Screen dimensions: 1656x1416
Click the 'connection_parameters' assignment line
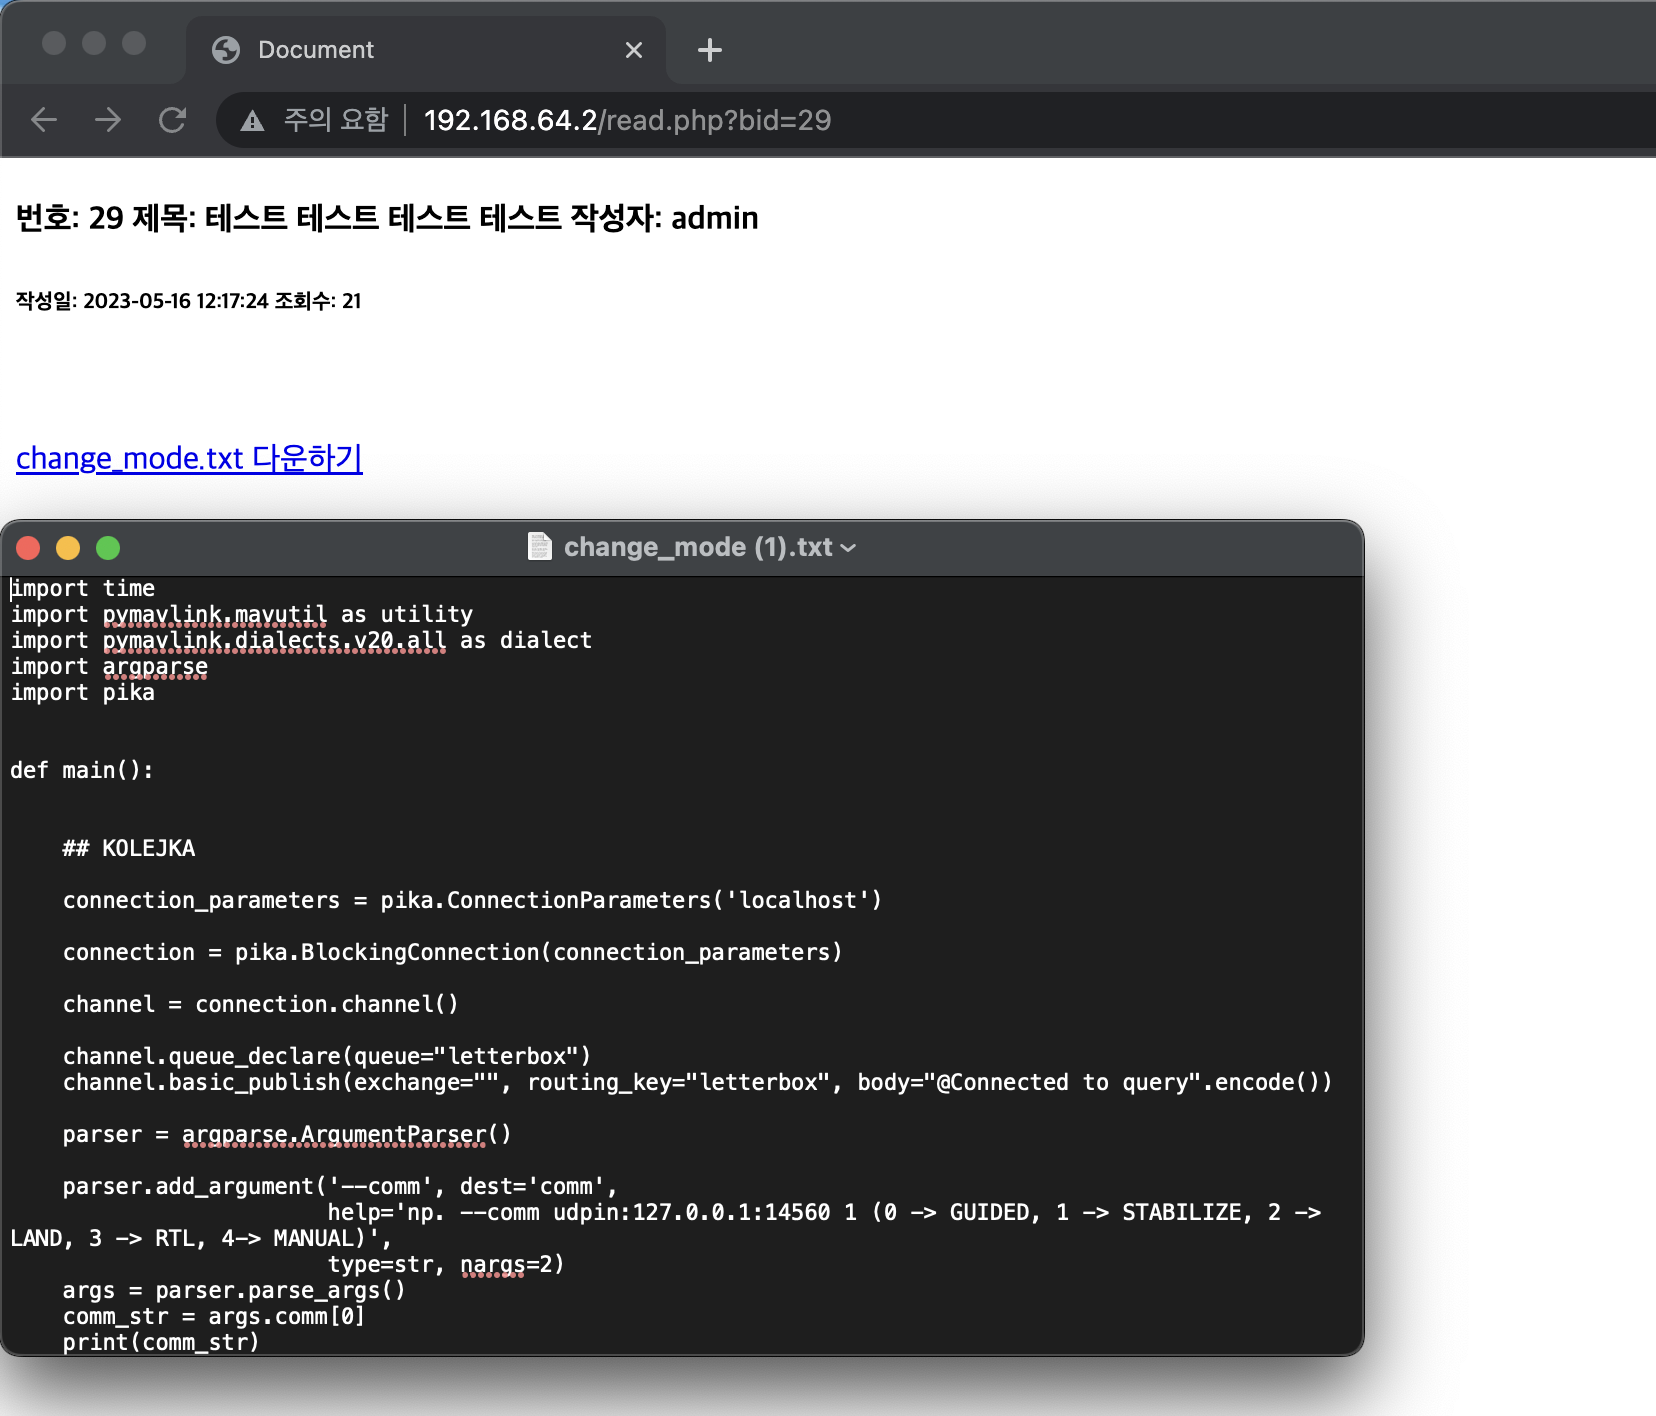(472, 900)
